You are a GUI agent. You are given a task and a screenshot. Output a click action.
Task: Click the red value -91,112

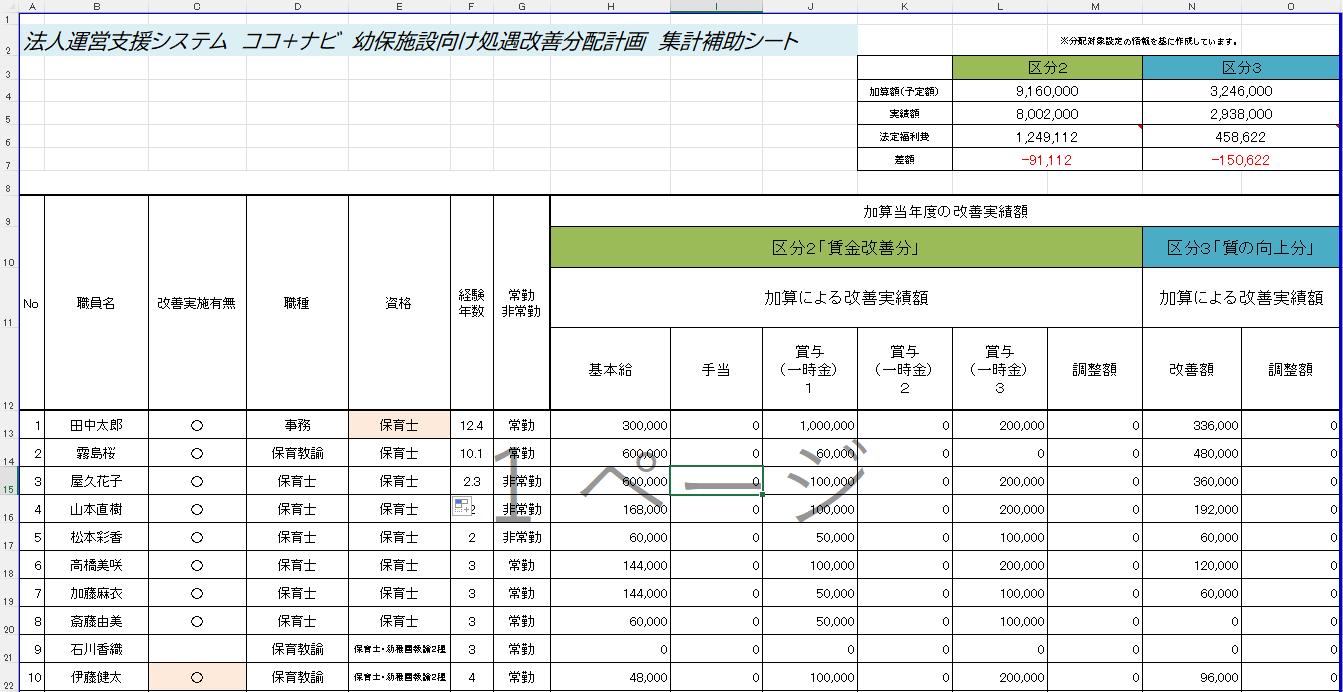click(1047, 160)
